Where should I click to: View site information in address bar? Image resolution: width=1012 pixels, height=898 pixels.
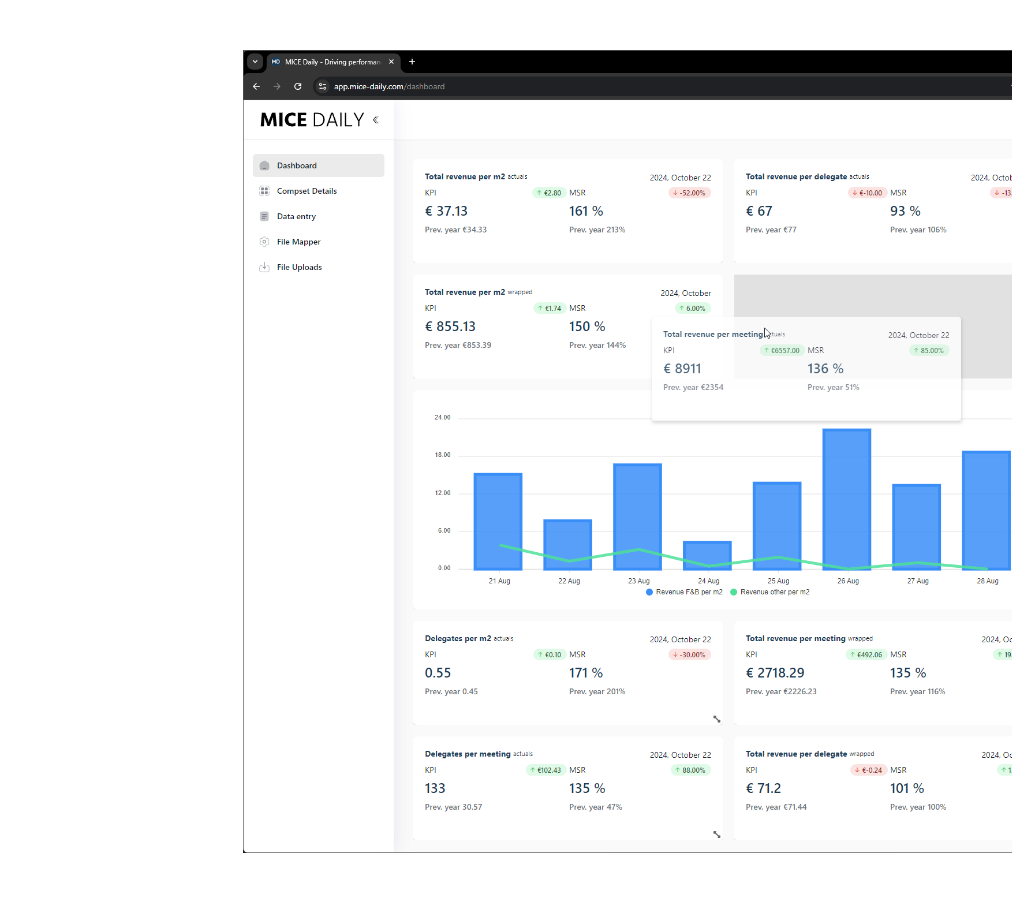322,86
